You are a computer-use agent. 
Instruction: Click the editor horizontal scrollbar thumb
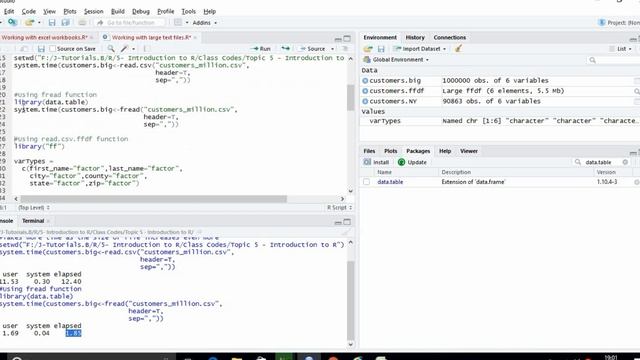click(153, 199)
